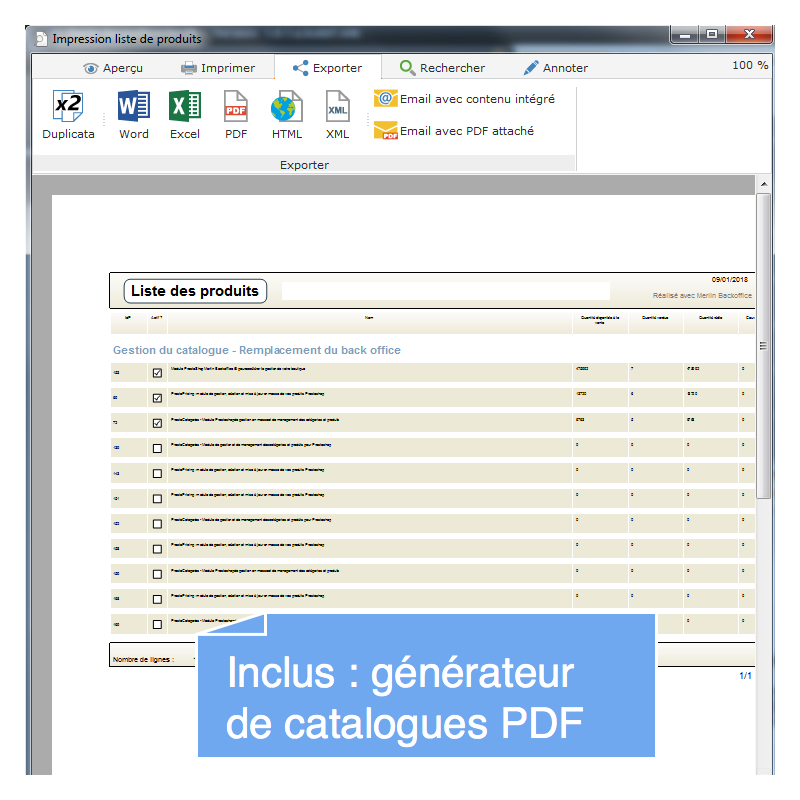
Task: Click the Duplicata x2 icon
Action: pyautogui.click(x=68, y=107)
